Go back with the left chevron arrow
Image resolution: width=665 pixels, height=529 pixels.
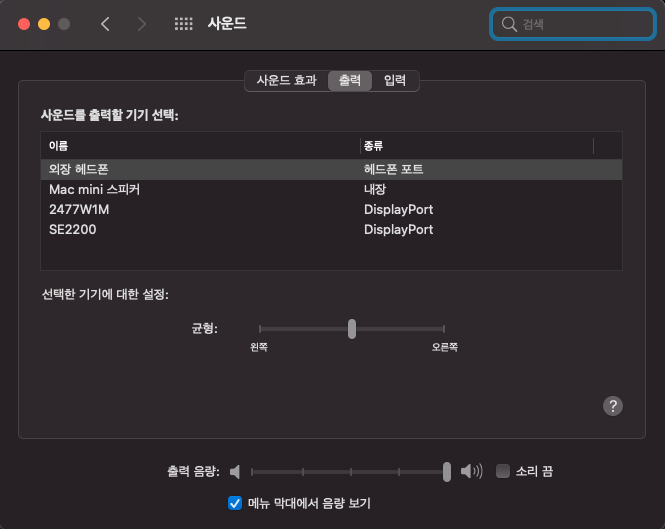point(106,24)
